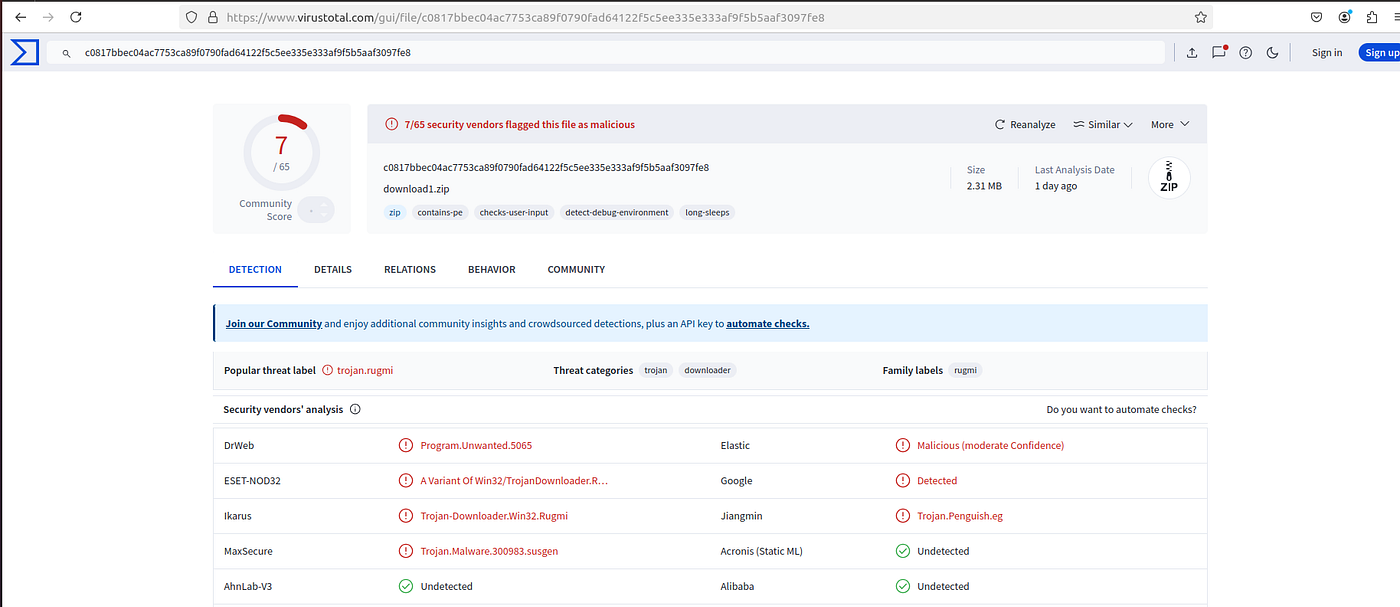Click the ZIP file type icon

[1169, 178]
